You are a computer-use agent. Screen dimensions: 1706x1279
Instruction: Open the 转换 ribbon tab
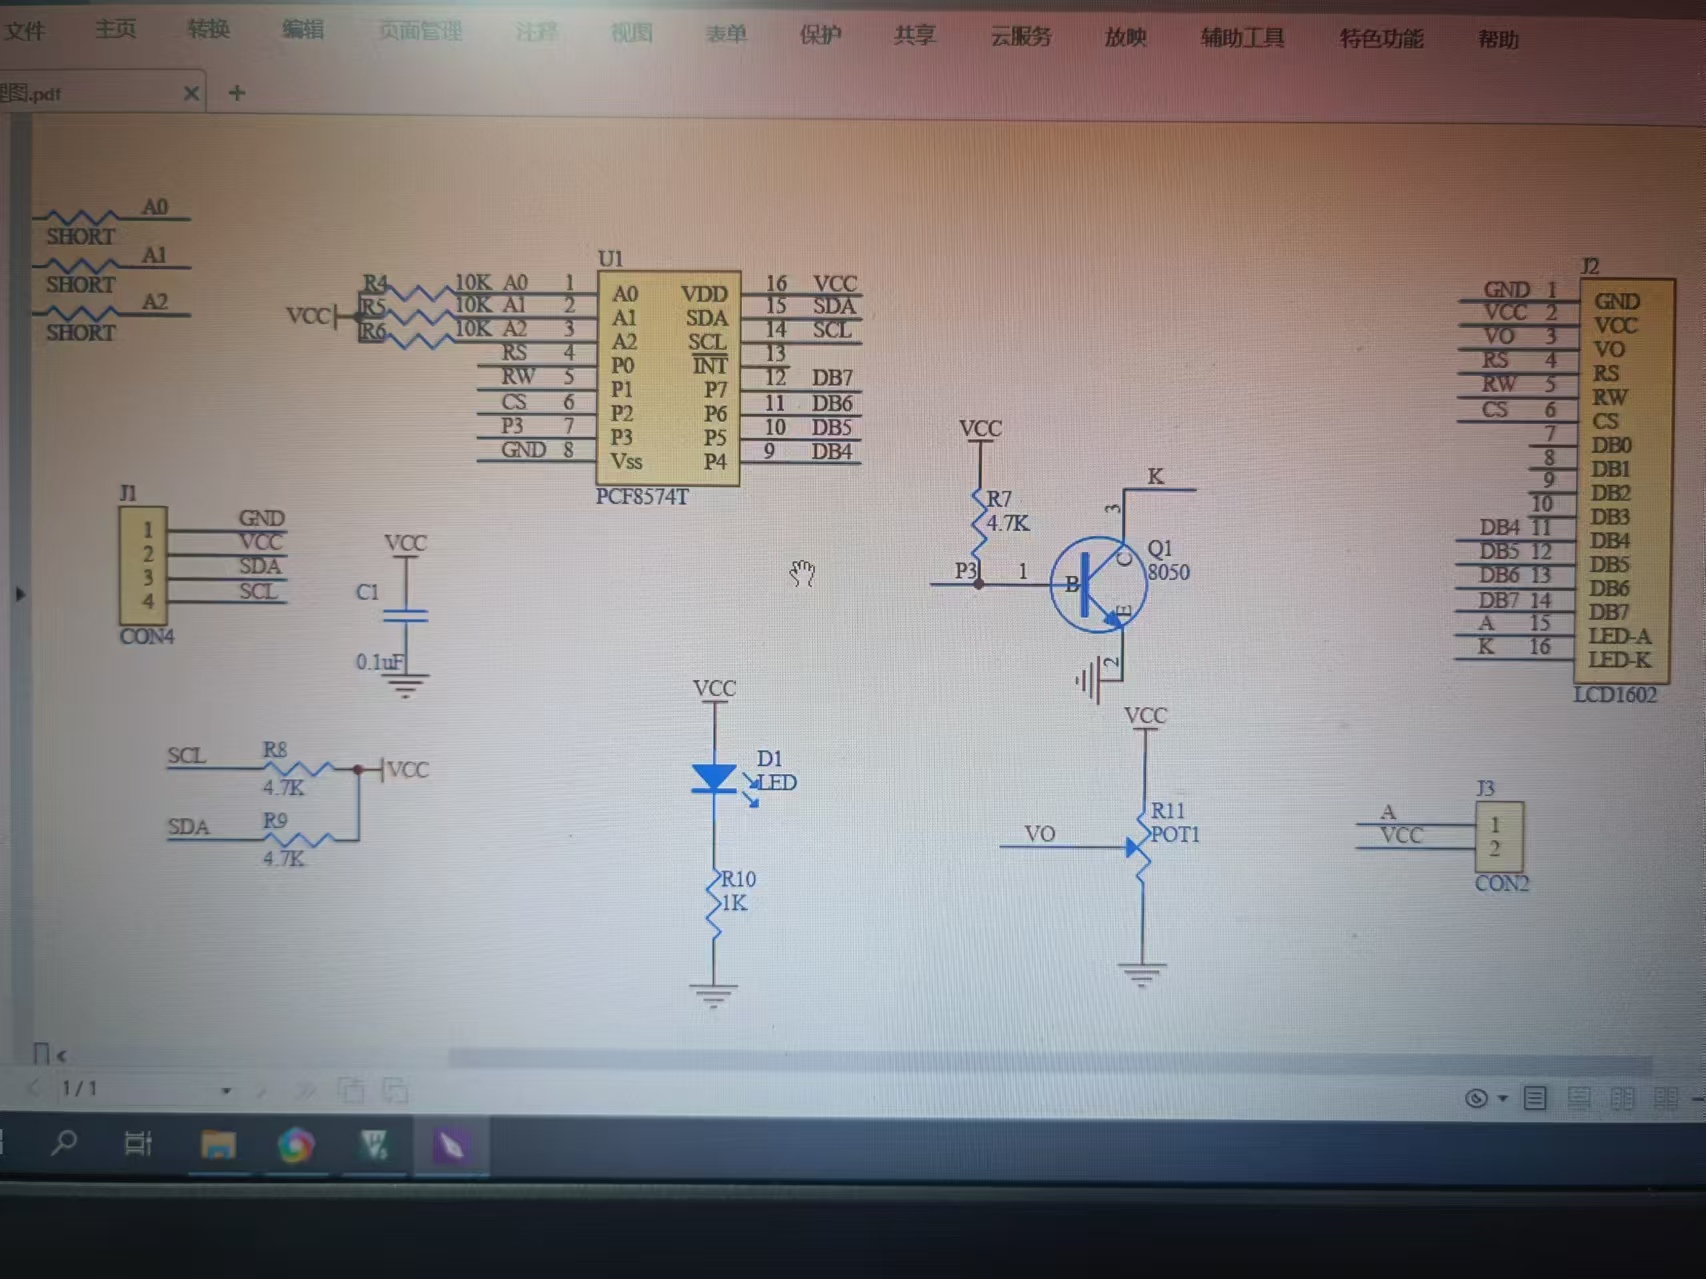[208, 29]
